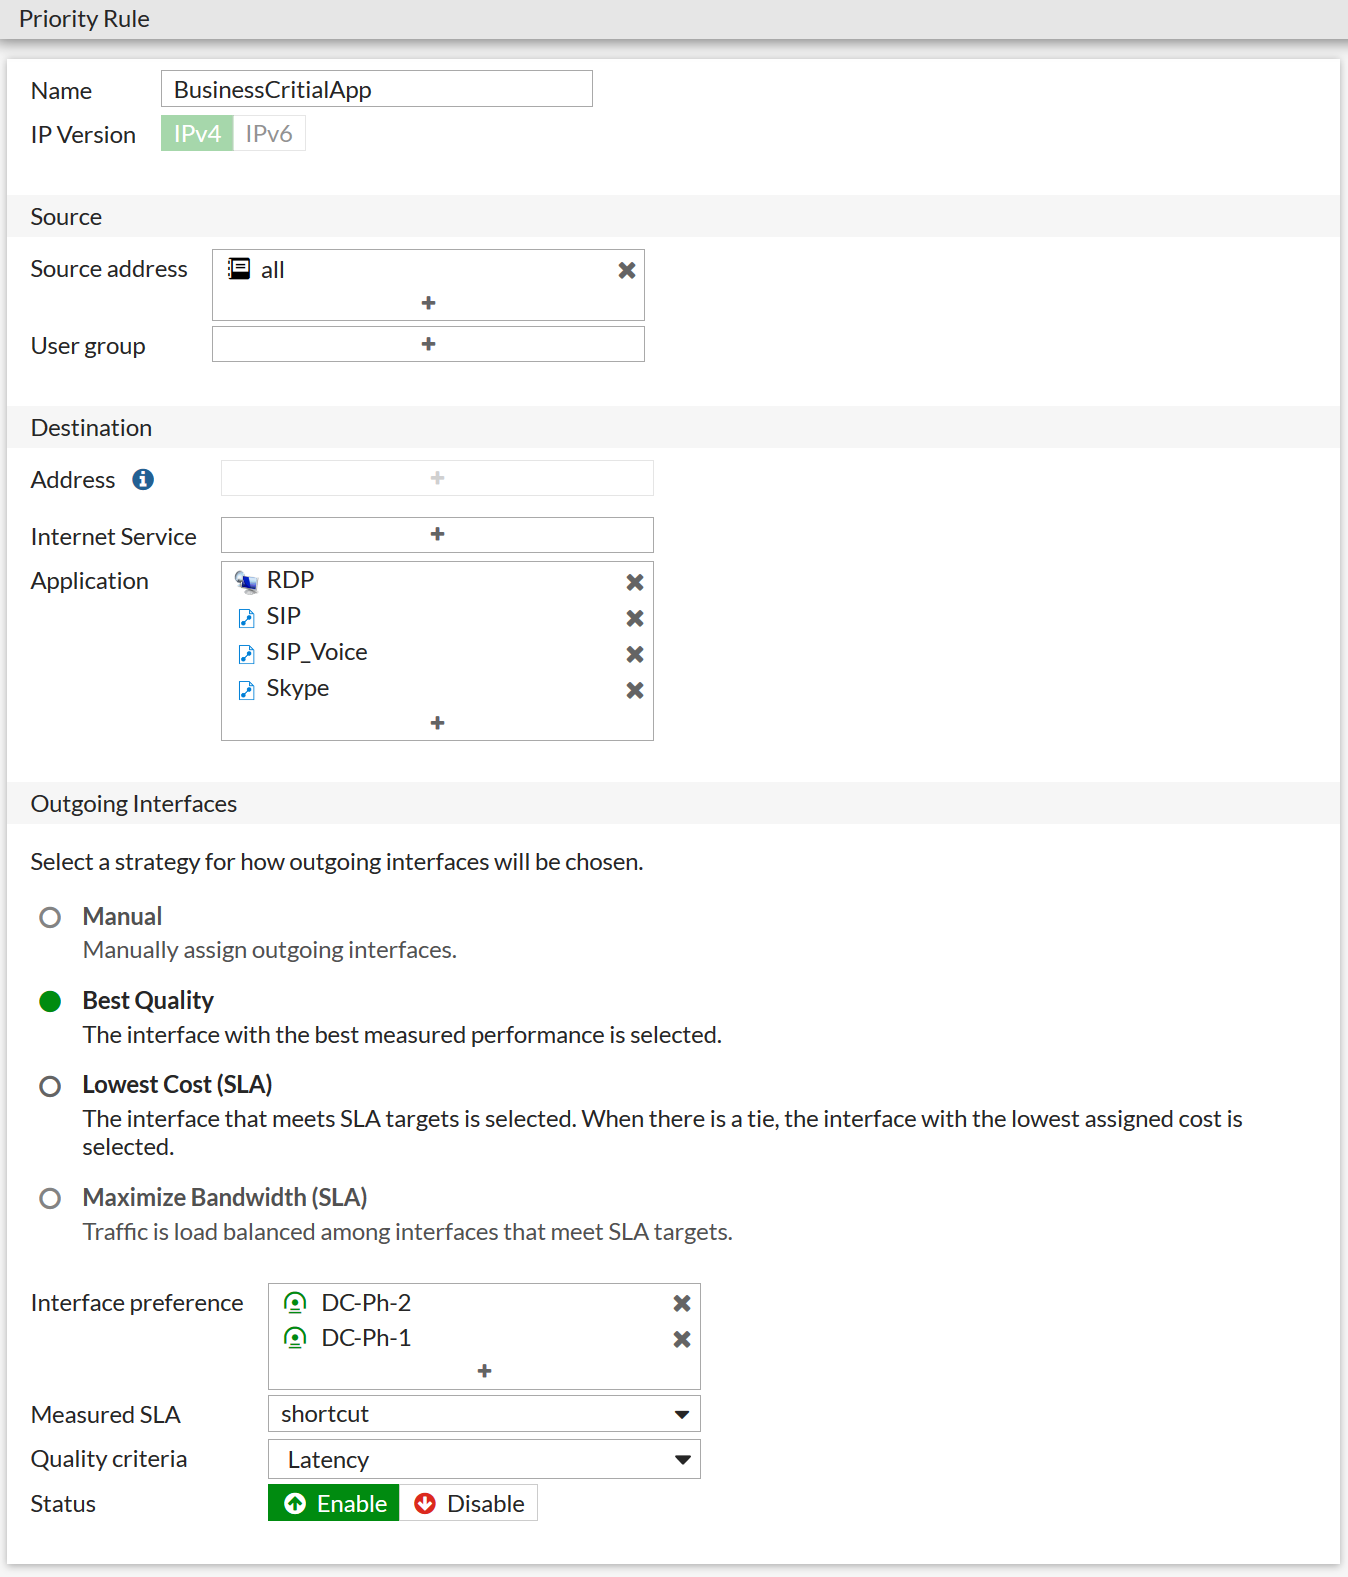Viewport: 1348px width, 1577px height.
Task: Open the Measured SLA dropdown
Action: coord(484,1414)
